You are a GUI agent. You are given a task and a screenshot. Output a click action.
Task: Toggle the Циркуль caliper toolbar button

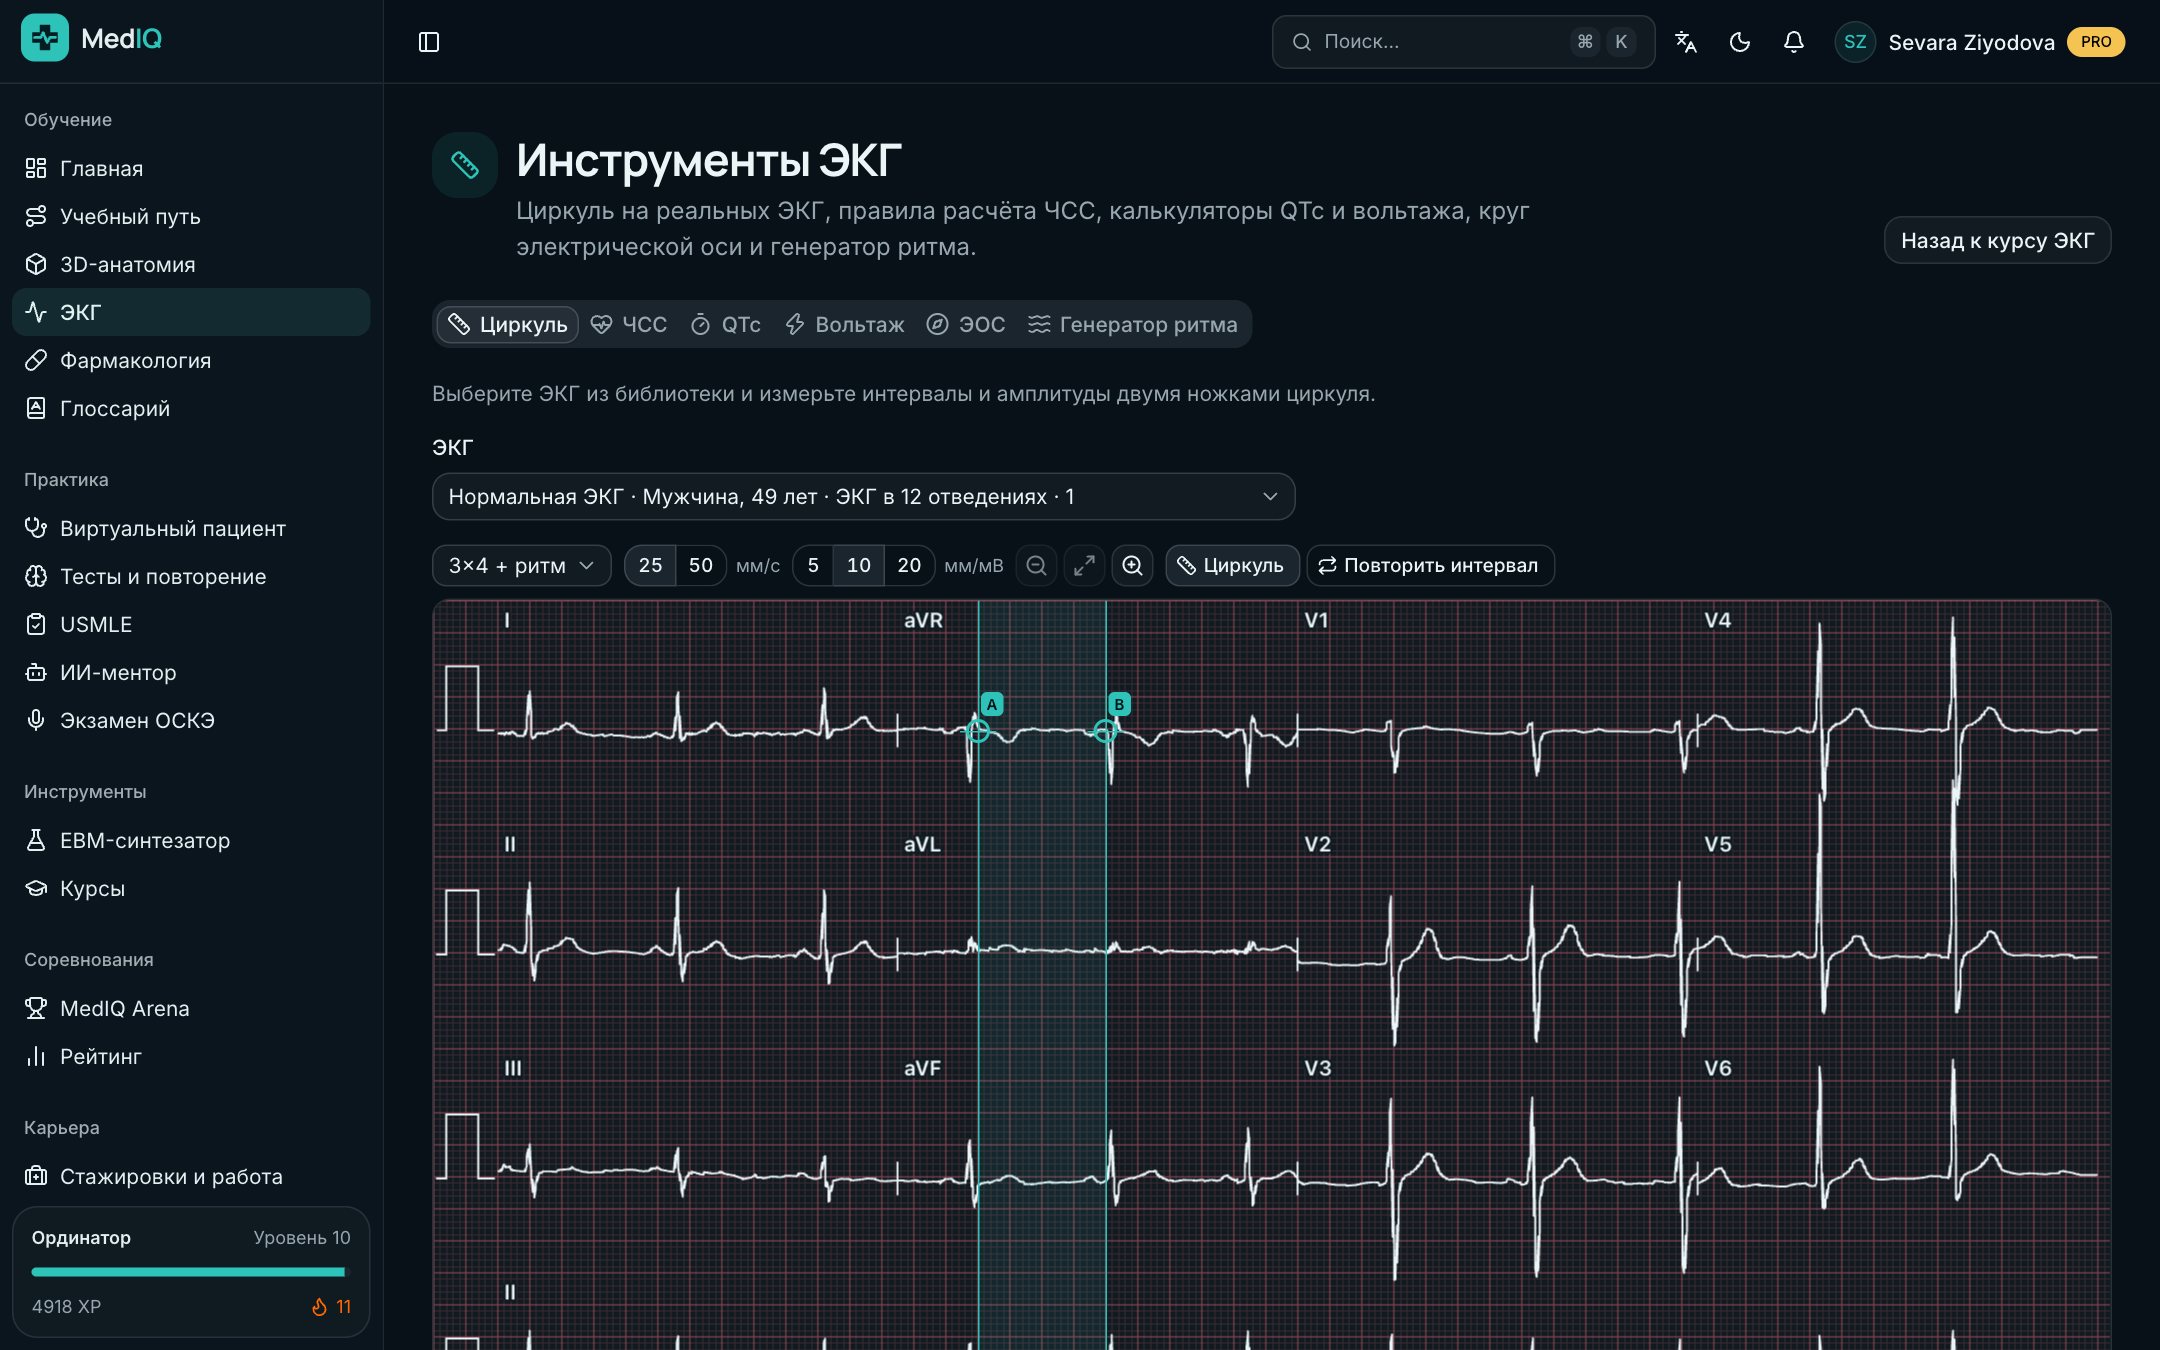click(1232, 566)
